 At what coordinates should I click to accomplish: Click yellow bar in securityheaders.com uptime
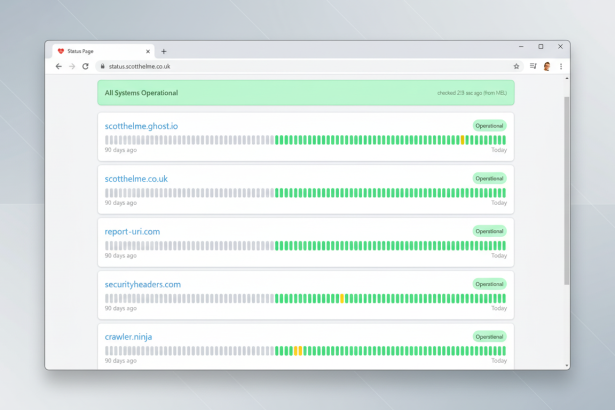[x=342, y=298]
